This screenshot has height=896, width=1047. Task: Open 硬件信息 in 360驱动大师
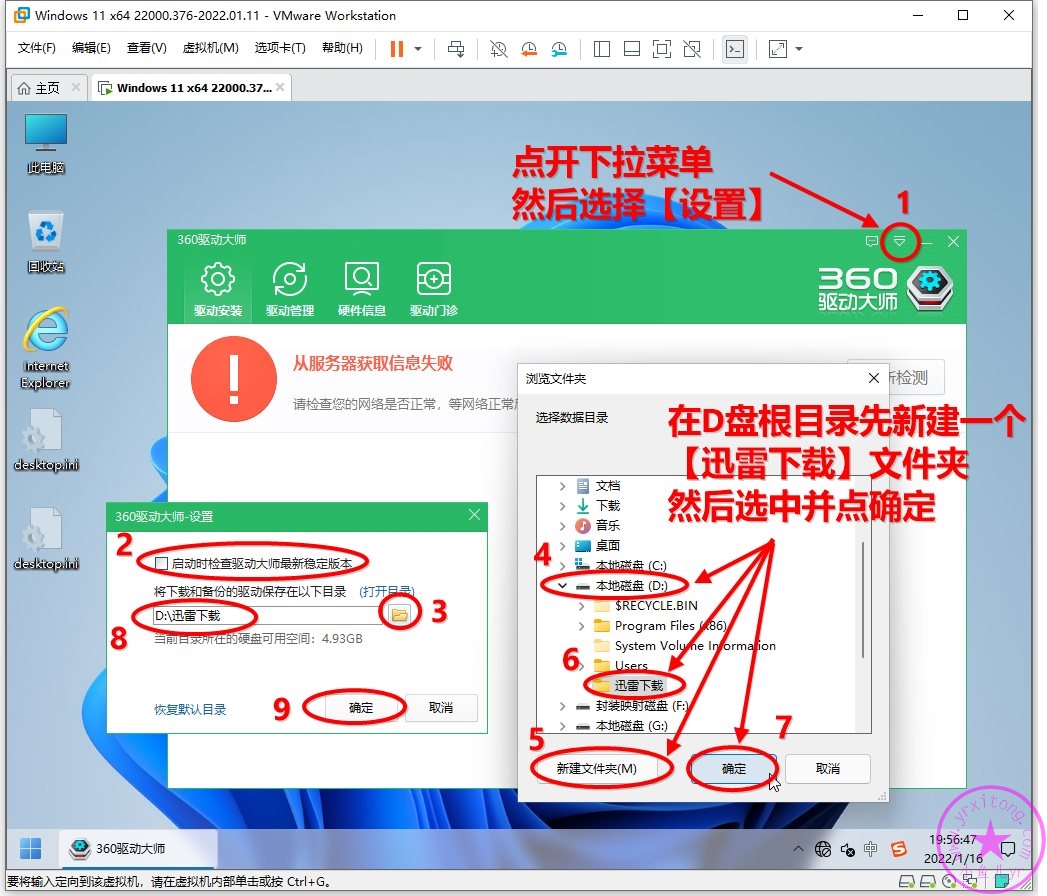362,290
